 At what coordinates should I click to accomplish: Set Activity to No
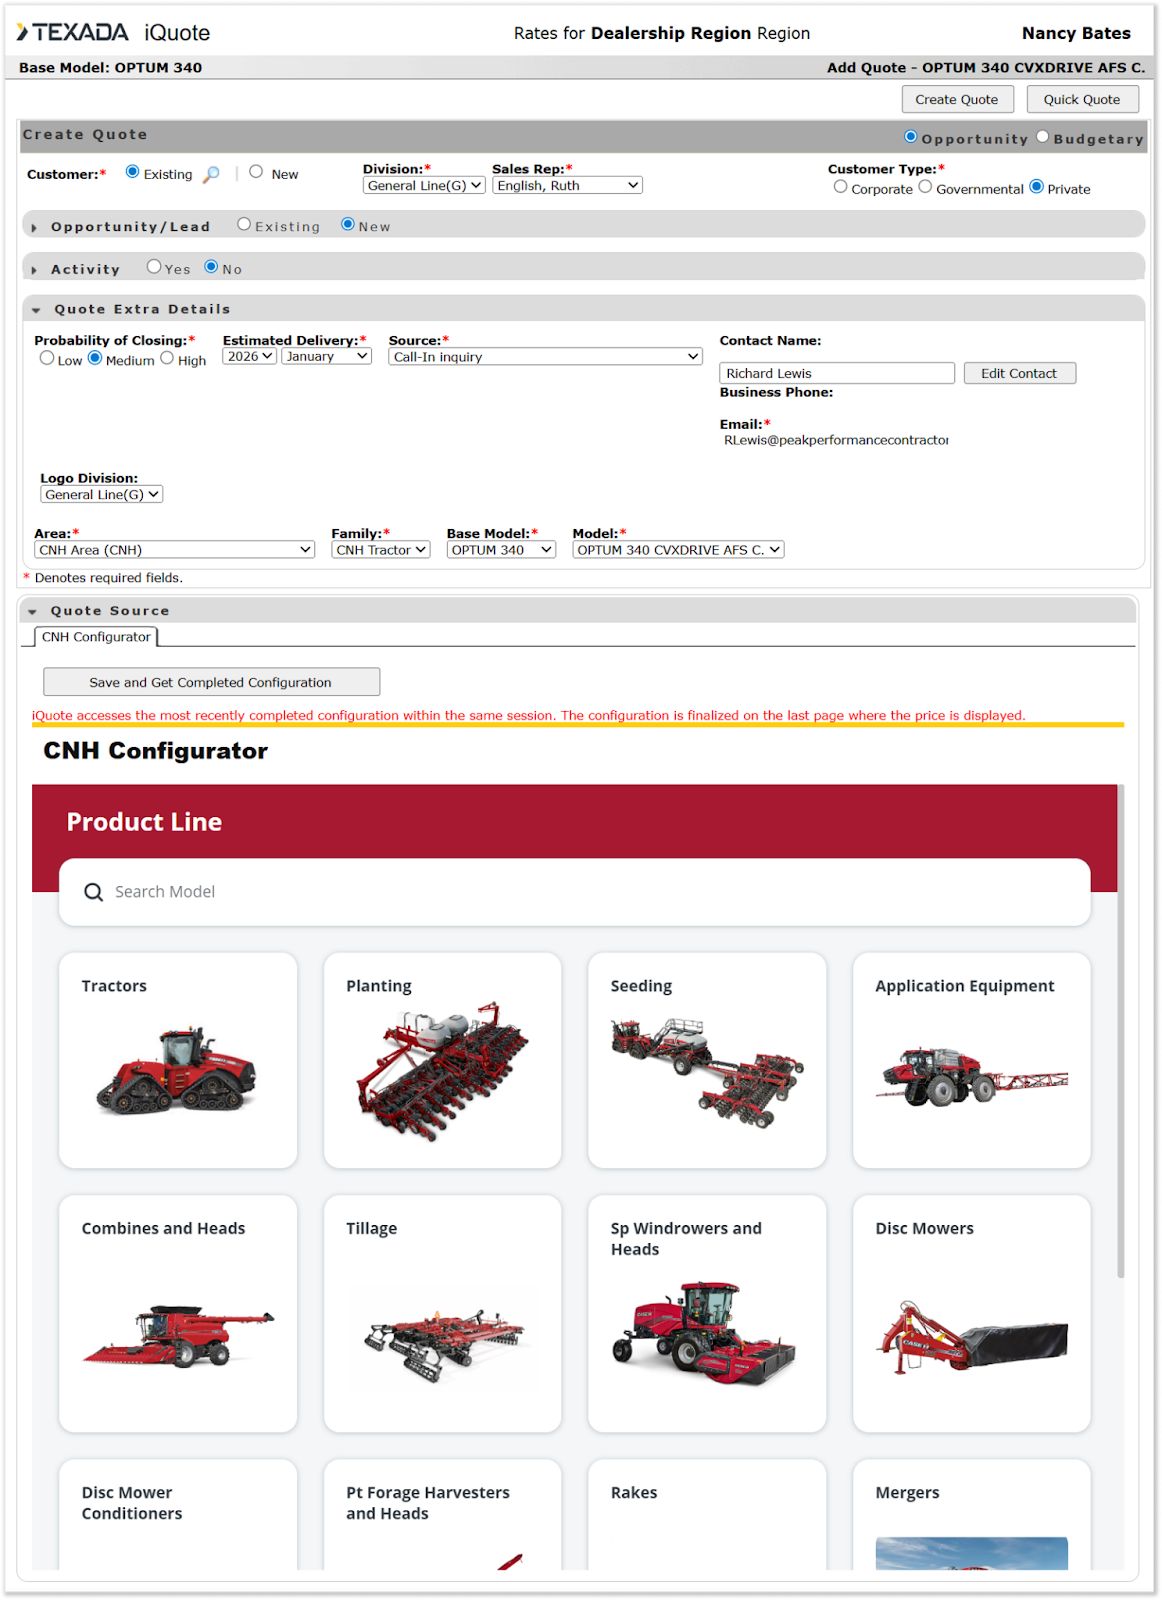(211, 266)
